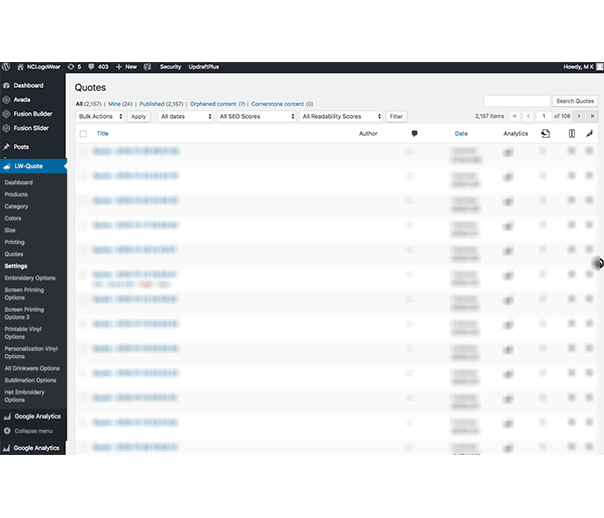Open Embroidery Options in the sidebar
The height and width of the screenshot is (518, 604).
(x=30, y=278)
